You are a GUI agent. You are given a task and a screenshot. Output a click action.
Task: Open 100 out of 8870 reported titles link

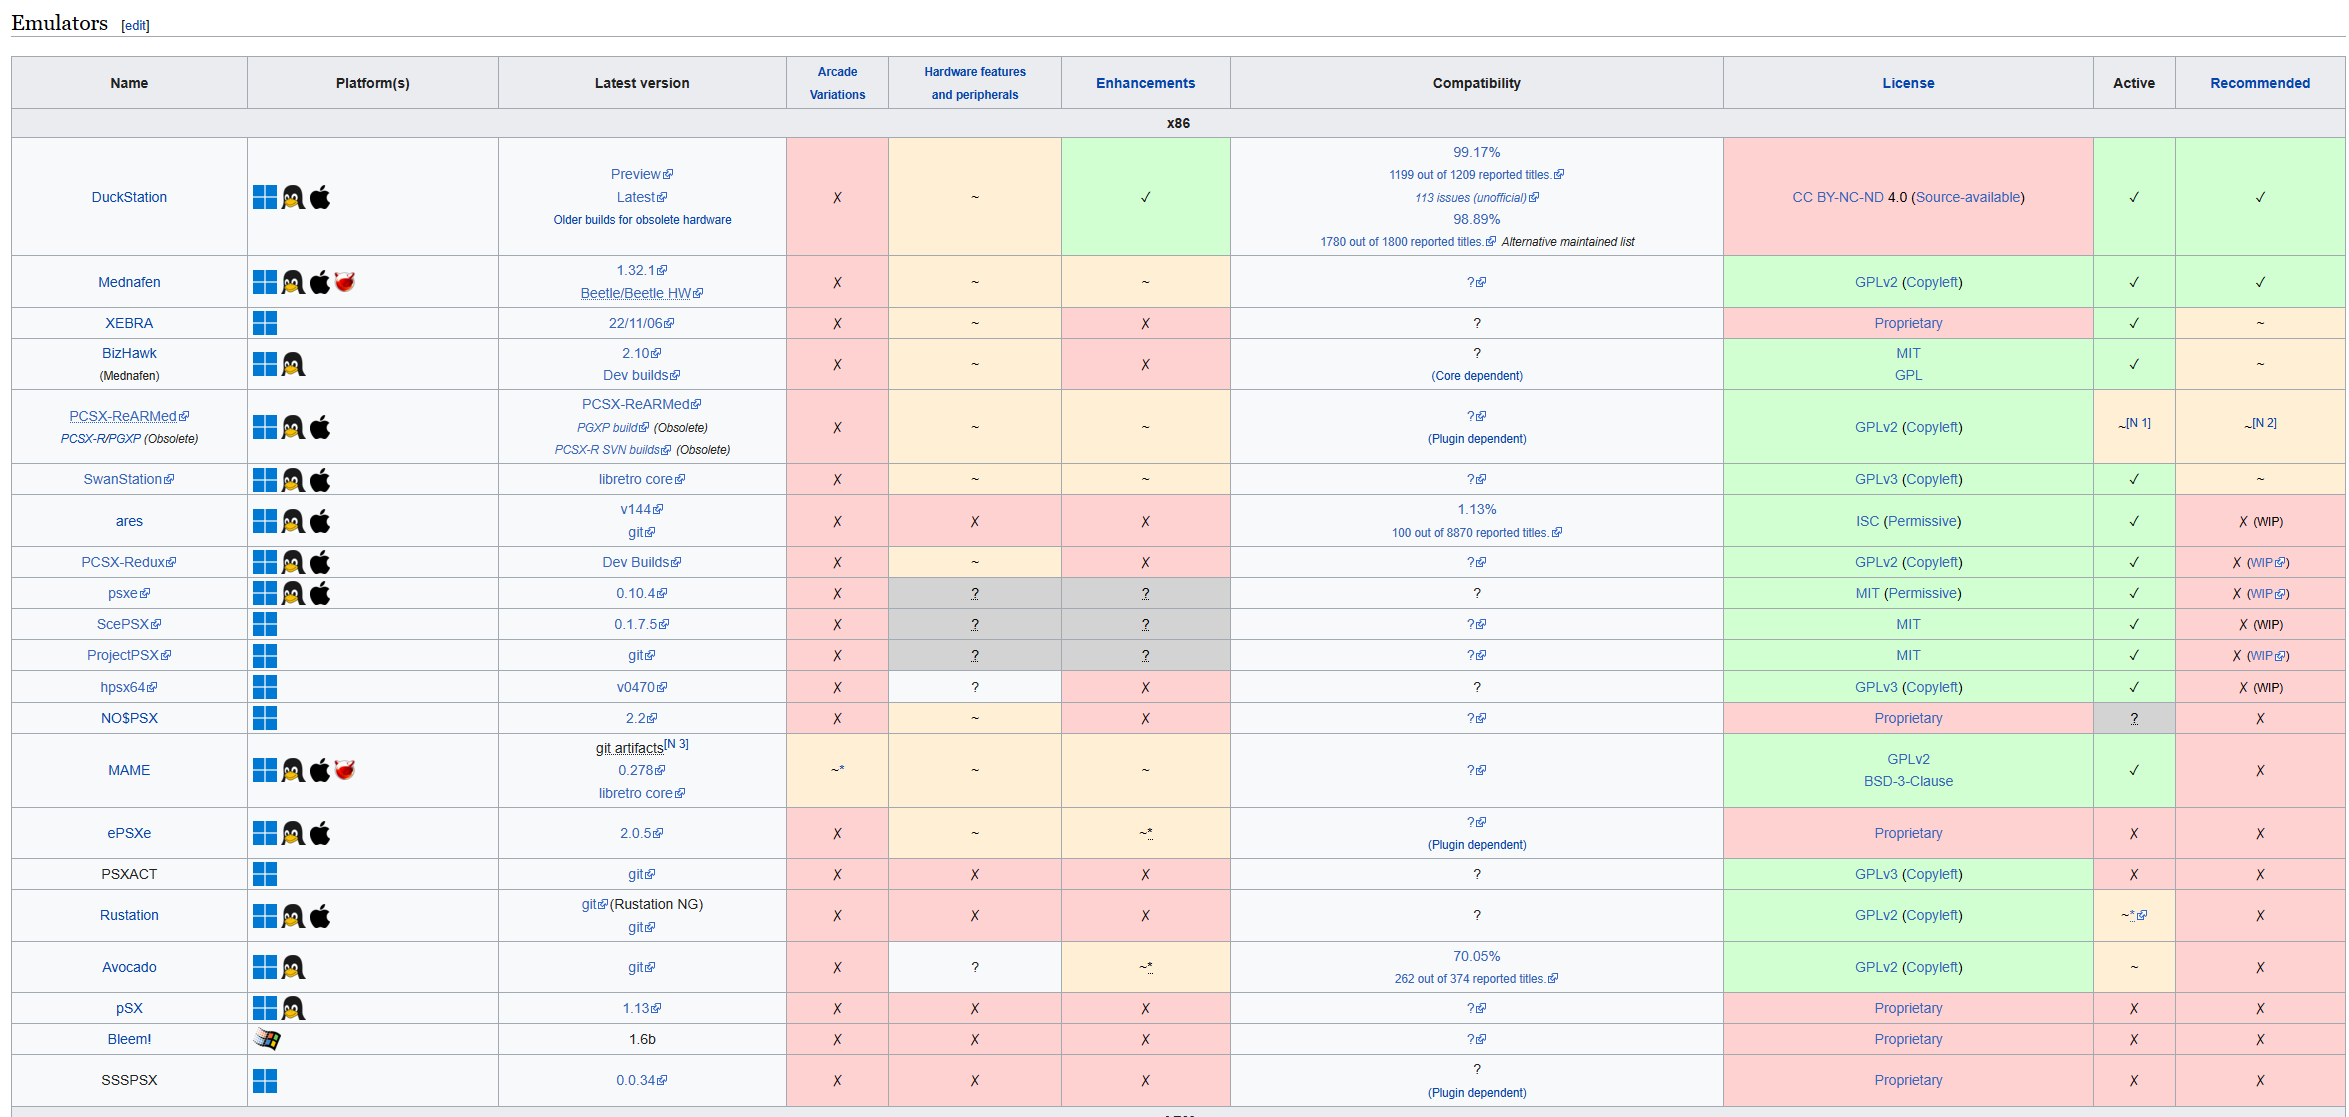click(x=1476, y=533)
